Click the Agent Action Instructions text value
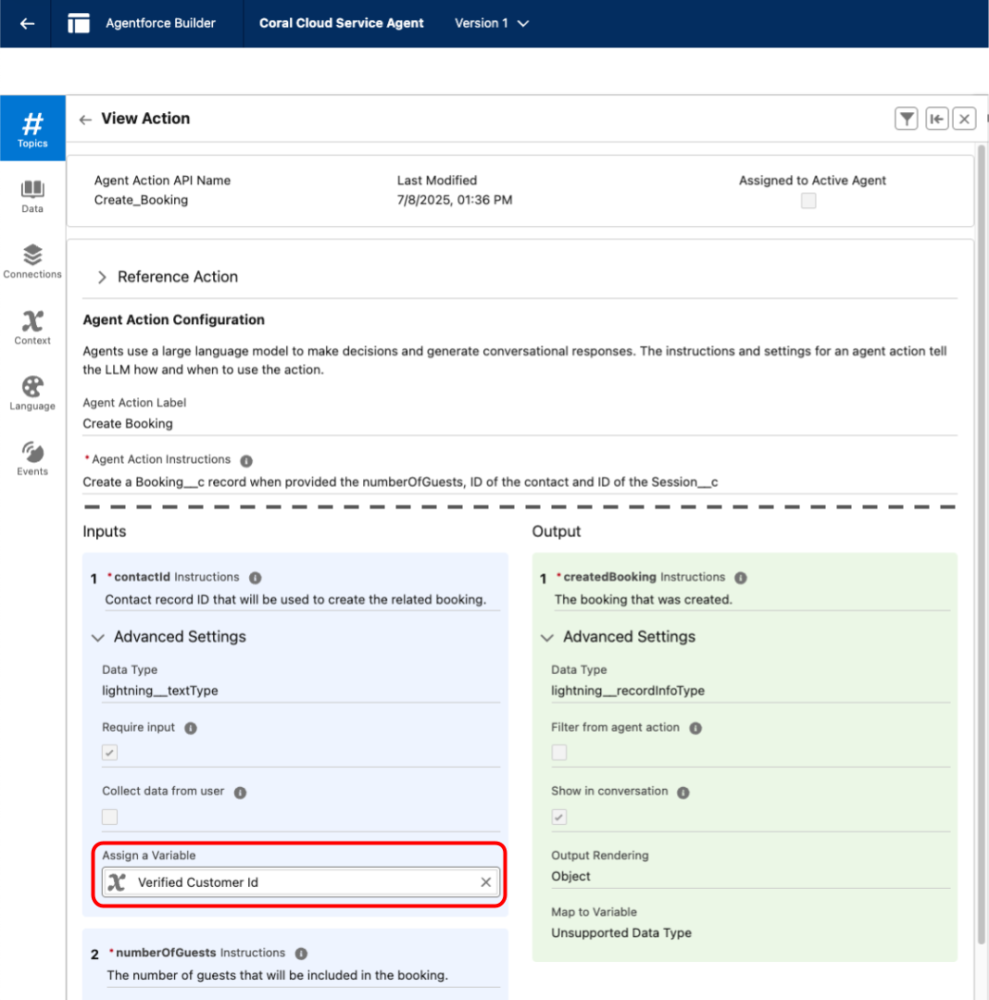This screenshot has height=1000, width=989. pos(400,482)
